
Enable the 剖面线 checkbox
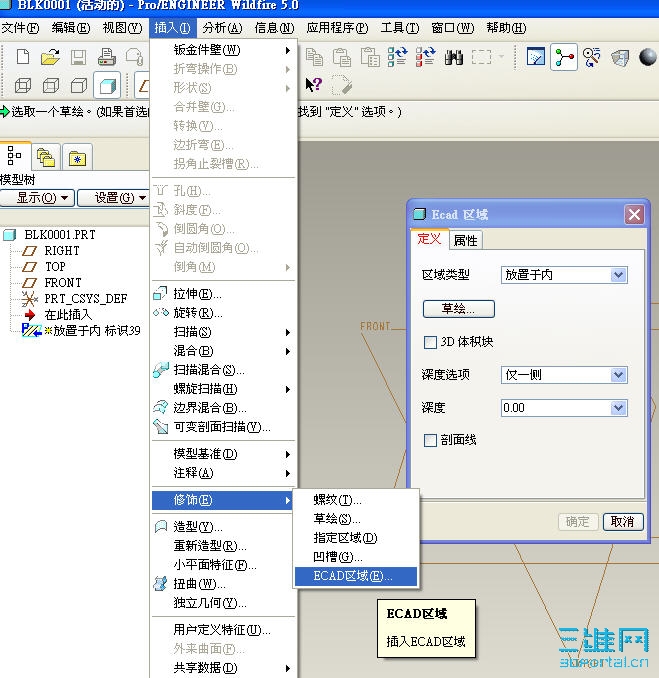point(430,441)
